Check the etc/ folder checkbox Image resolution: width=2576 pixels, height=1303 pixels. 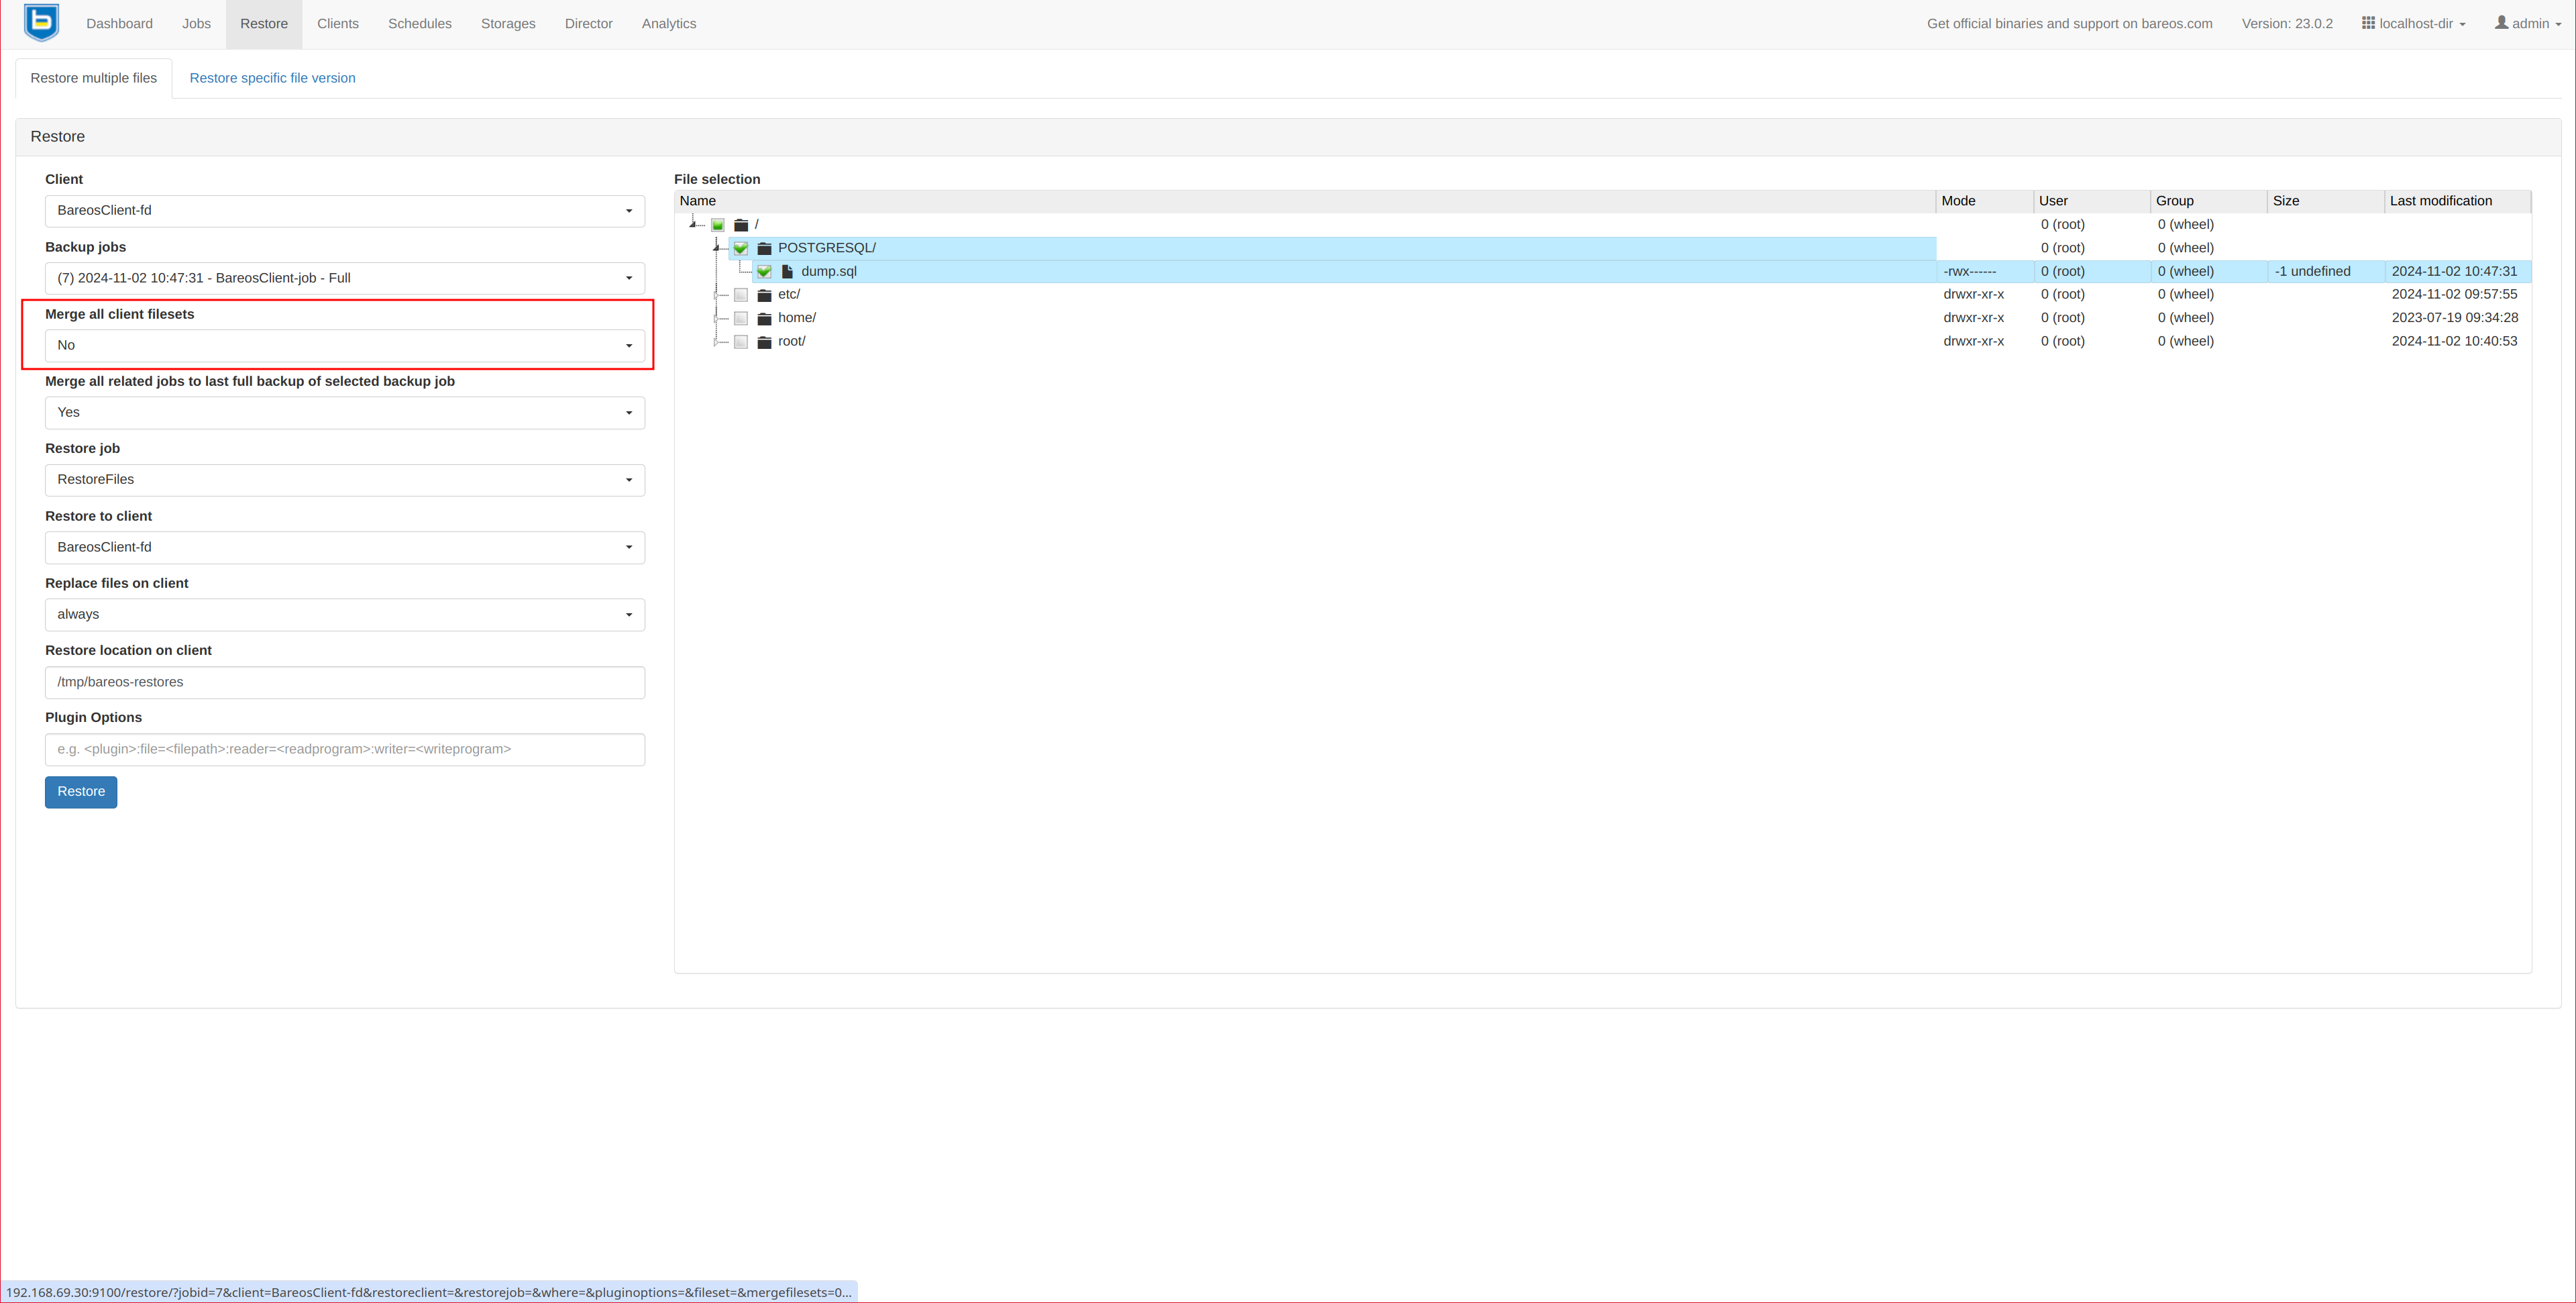click(741, 295)
